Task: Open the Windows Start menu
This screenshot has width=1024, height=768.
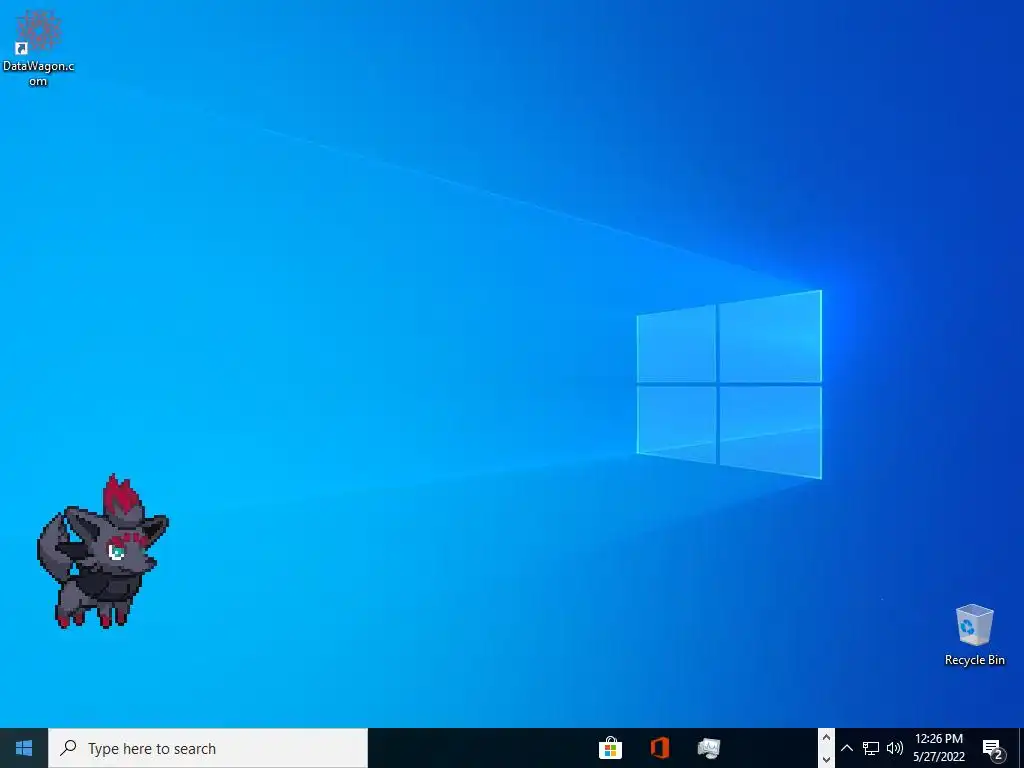Action: (x=24, y=748)
